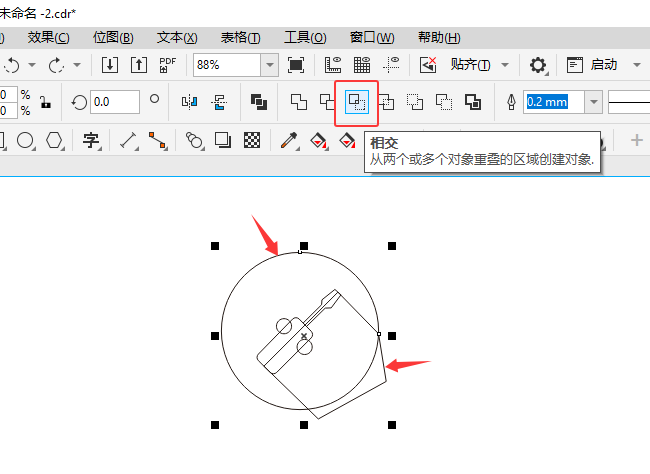Click the 0.2 mm outline width field
The height and width of the screenshot is (474, 650).
(554, 102)
